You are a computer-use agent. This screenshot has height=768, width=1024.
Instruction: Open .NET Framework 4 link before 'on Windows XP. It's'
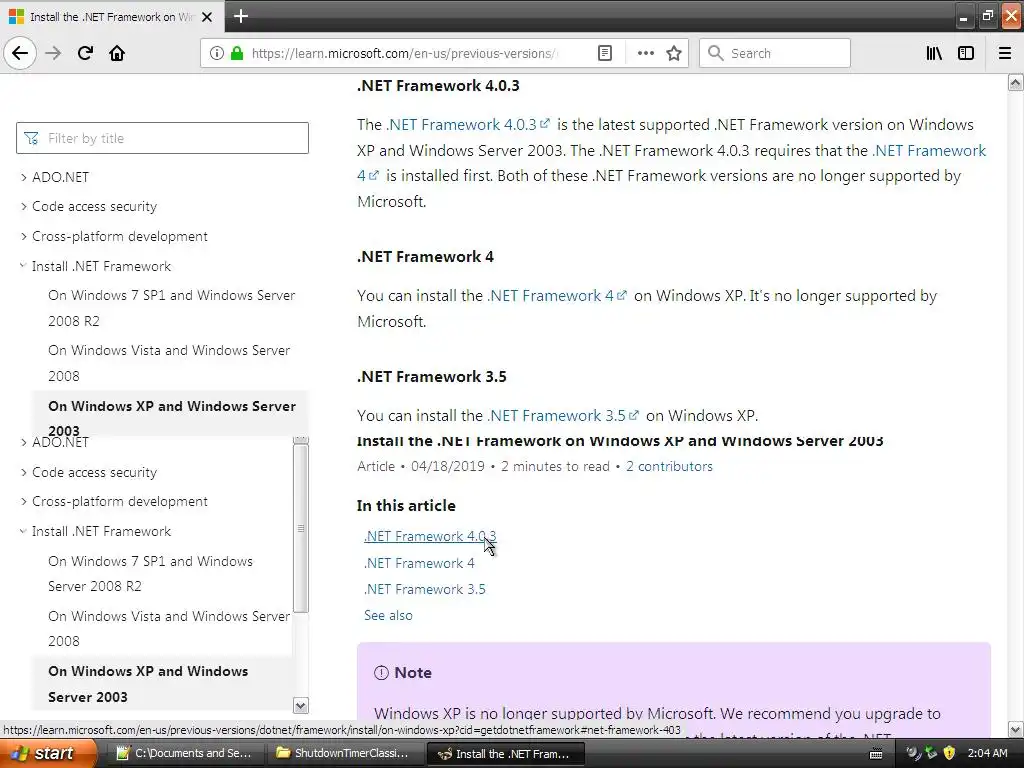coord(556,296)
